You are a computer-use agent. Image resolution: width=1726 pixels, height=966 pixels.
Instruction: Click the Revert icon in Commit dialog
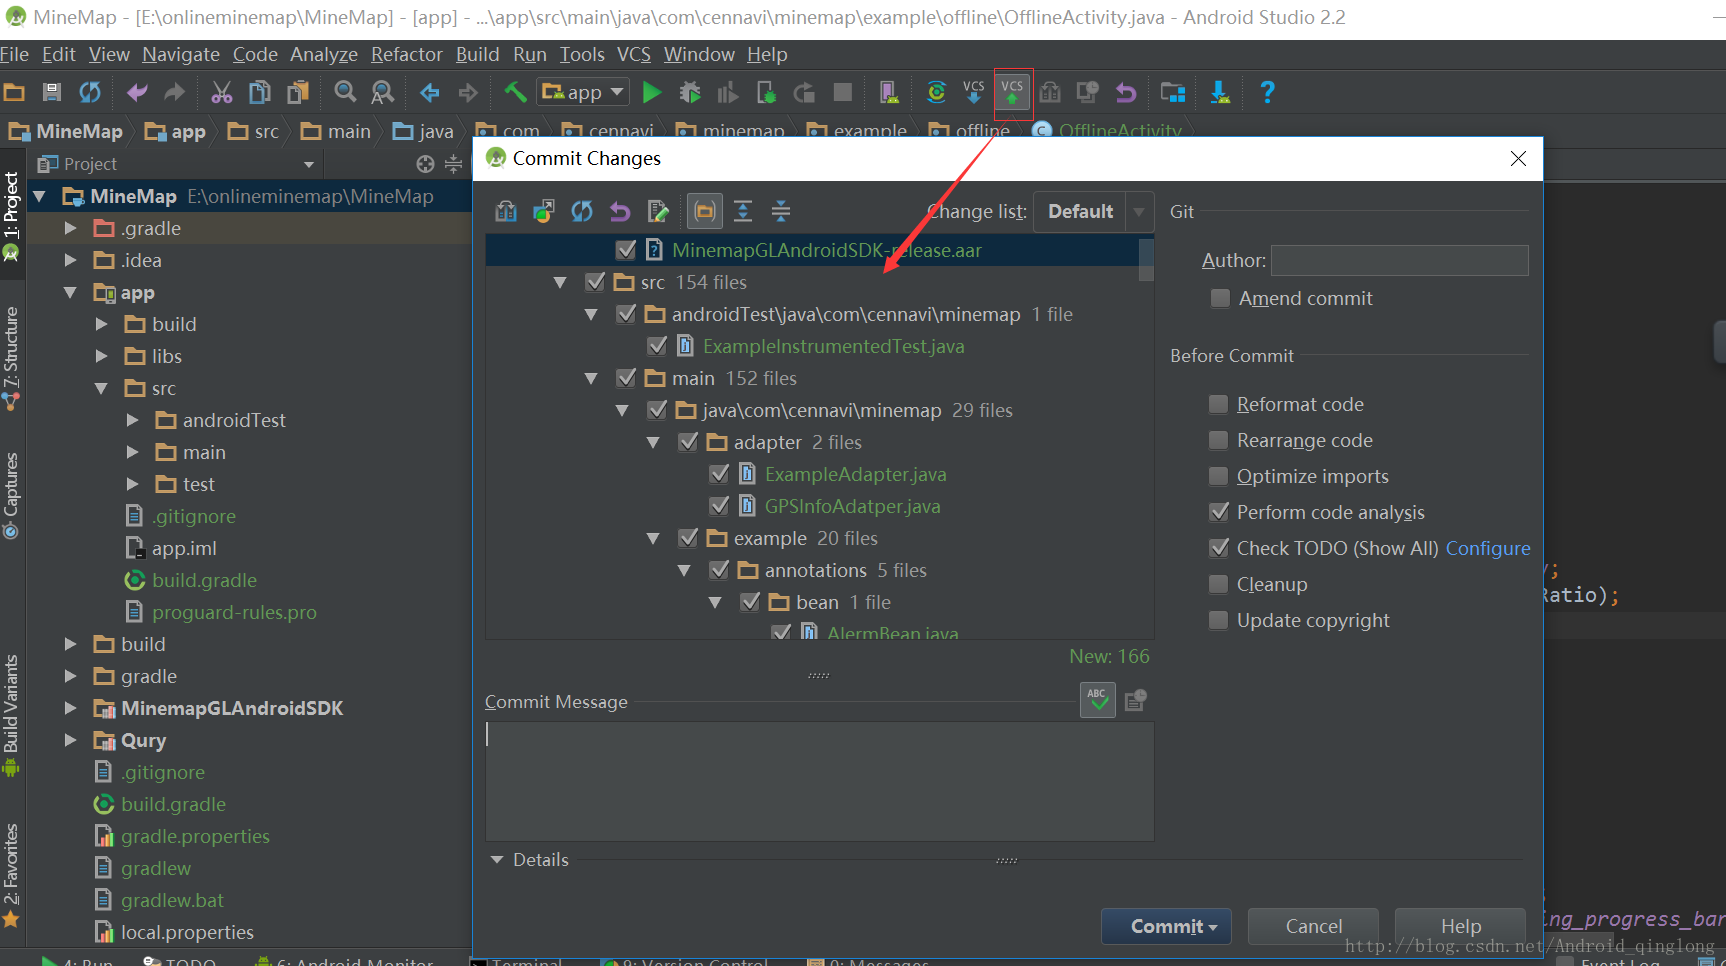[x=620, y=211]
